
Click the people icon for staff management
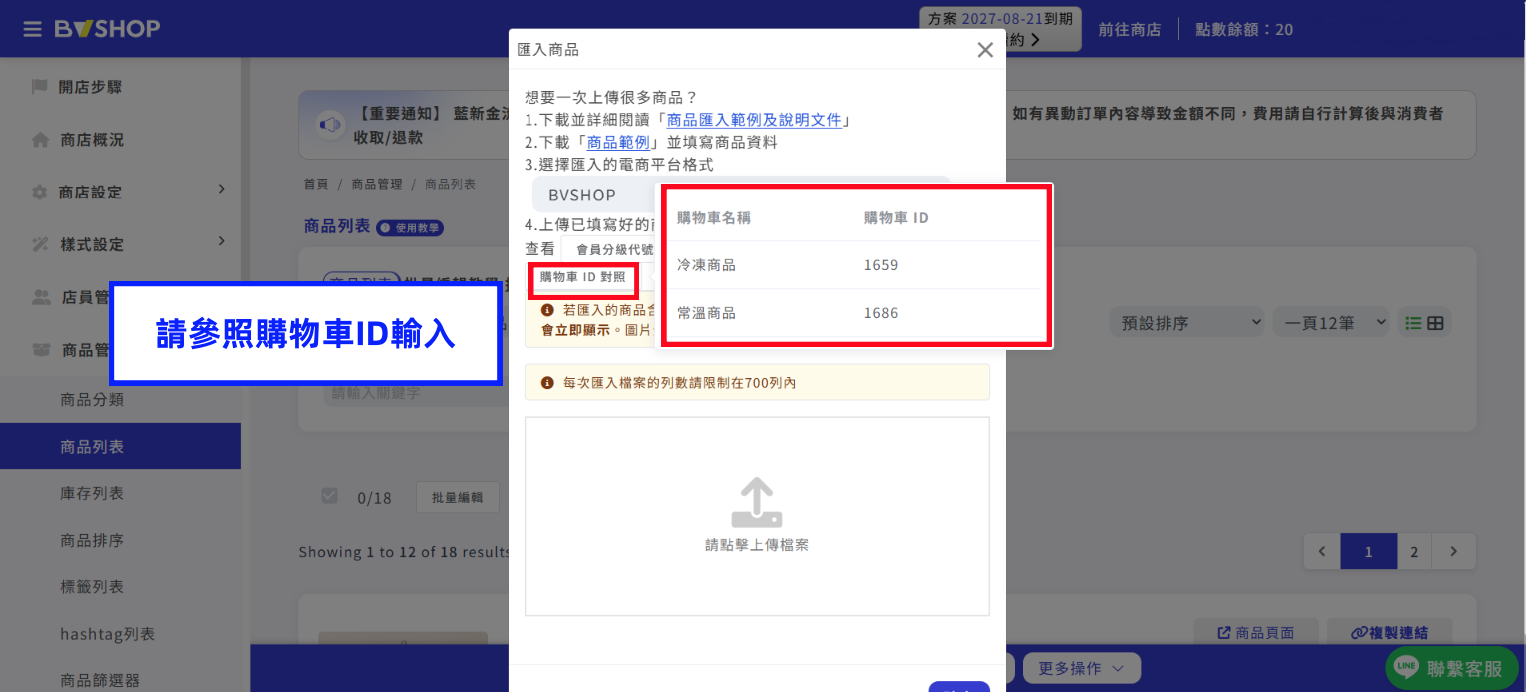(41, 297)
